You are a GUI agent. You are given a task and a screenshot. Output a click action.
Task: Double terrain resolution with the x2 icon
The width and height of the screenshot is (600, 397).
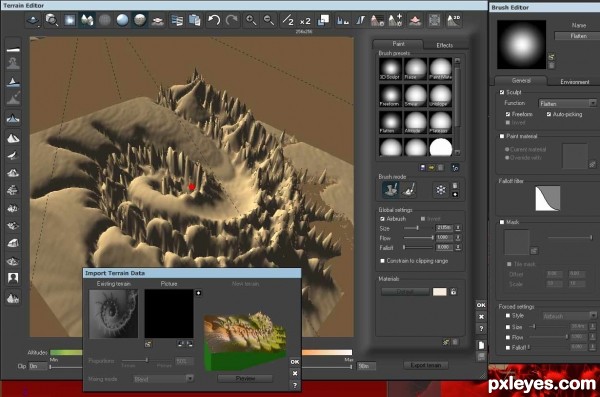point(305,21)
